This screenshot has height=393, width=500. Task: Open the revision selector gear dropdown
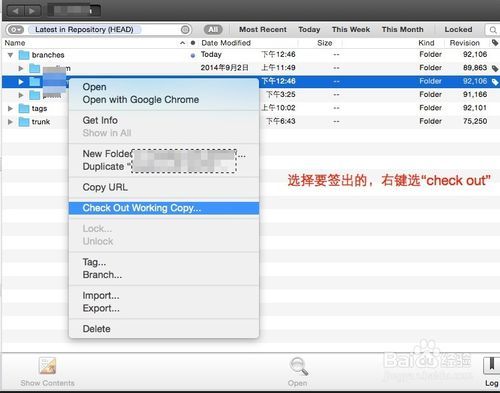point(15,30)
